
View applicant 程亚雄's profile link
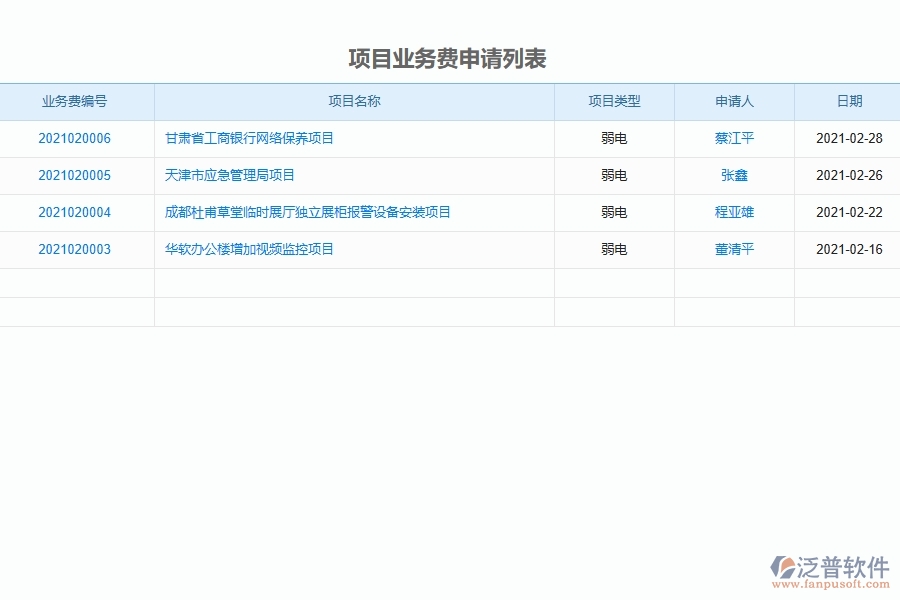[735, 212]
